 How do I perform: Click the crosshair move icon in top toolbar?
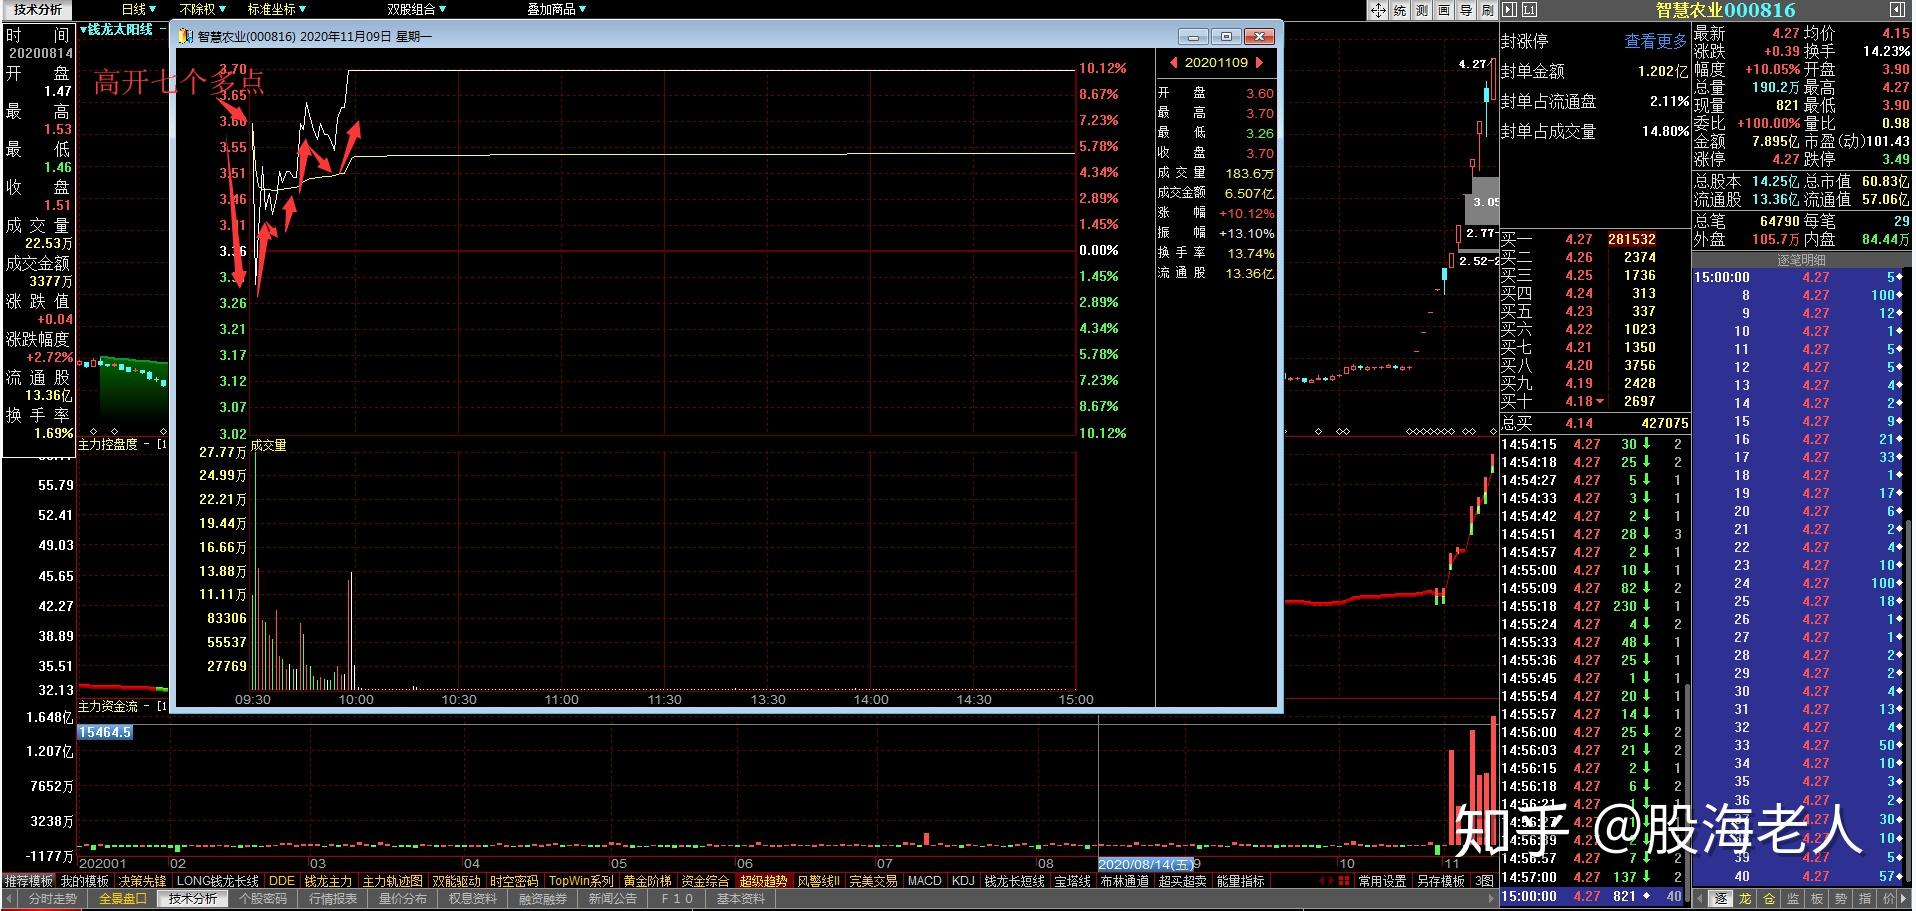pos(1378,10)
